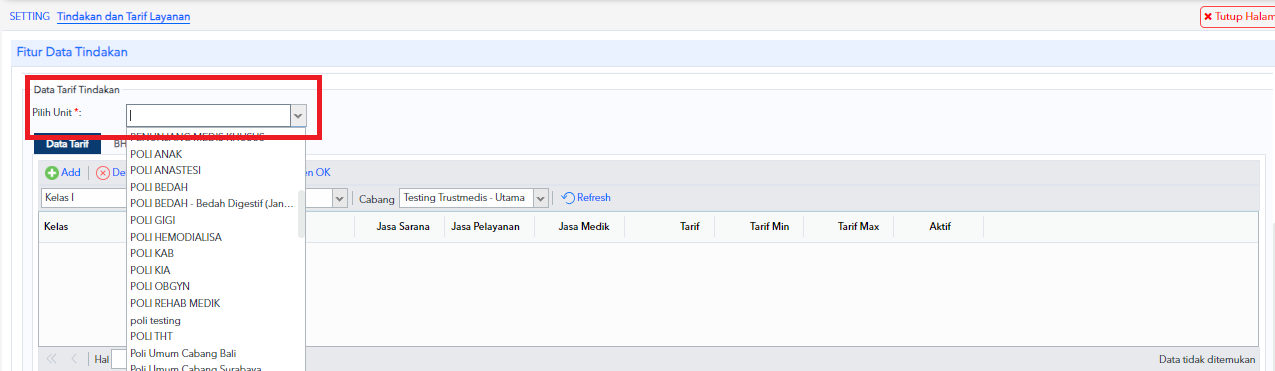Image resolution: width=1275 pixels, height=371 pixels.
Task: Select POLI KIA from the list
Action: (x=150, y=270)
